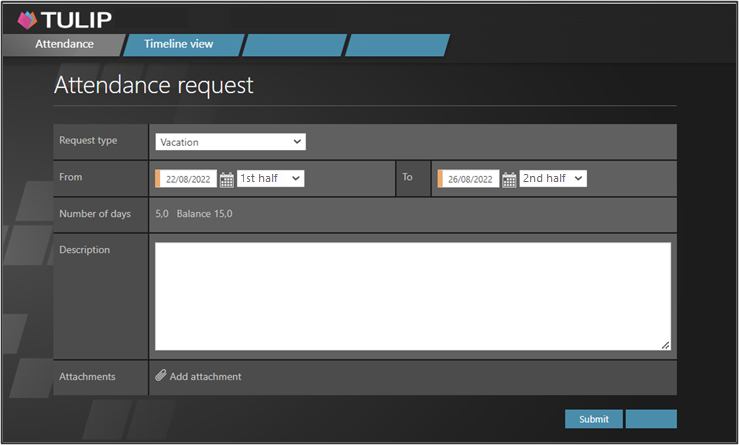This screenshot has width=739, height=445.
Task: Select the blank tab after Timeline view
Action: click(293, 45)
